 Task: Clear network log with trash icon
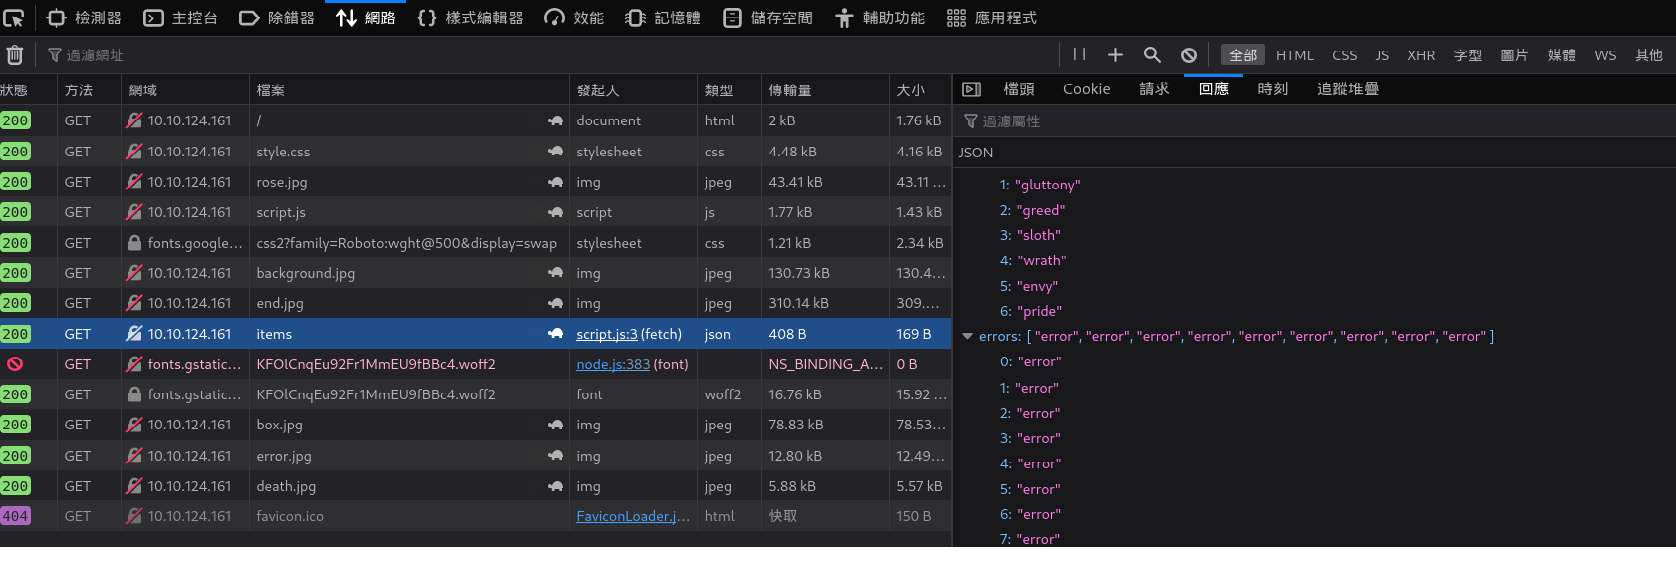point(15,55)
